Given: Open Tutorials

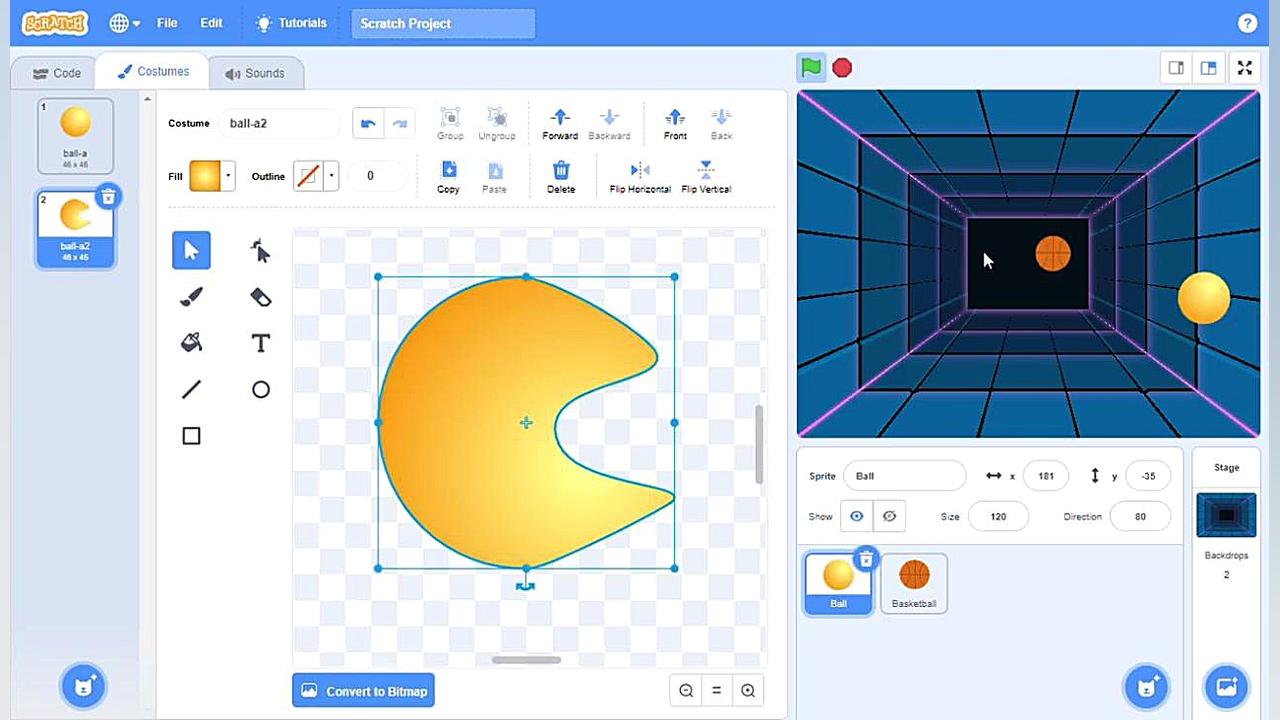Looking at the screenshot, I should 291,23.
